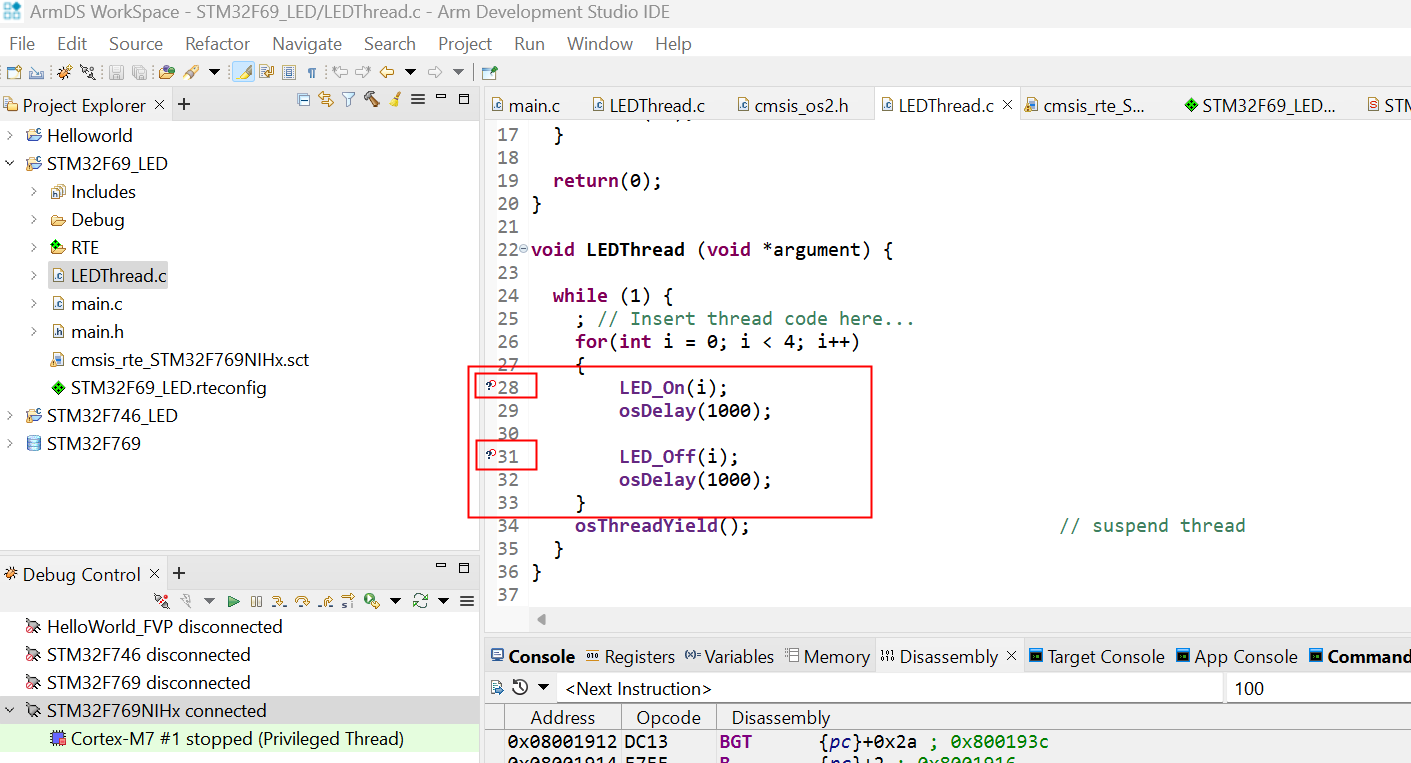
Task: Disconnect from target using plug icon
Action: 162,601
